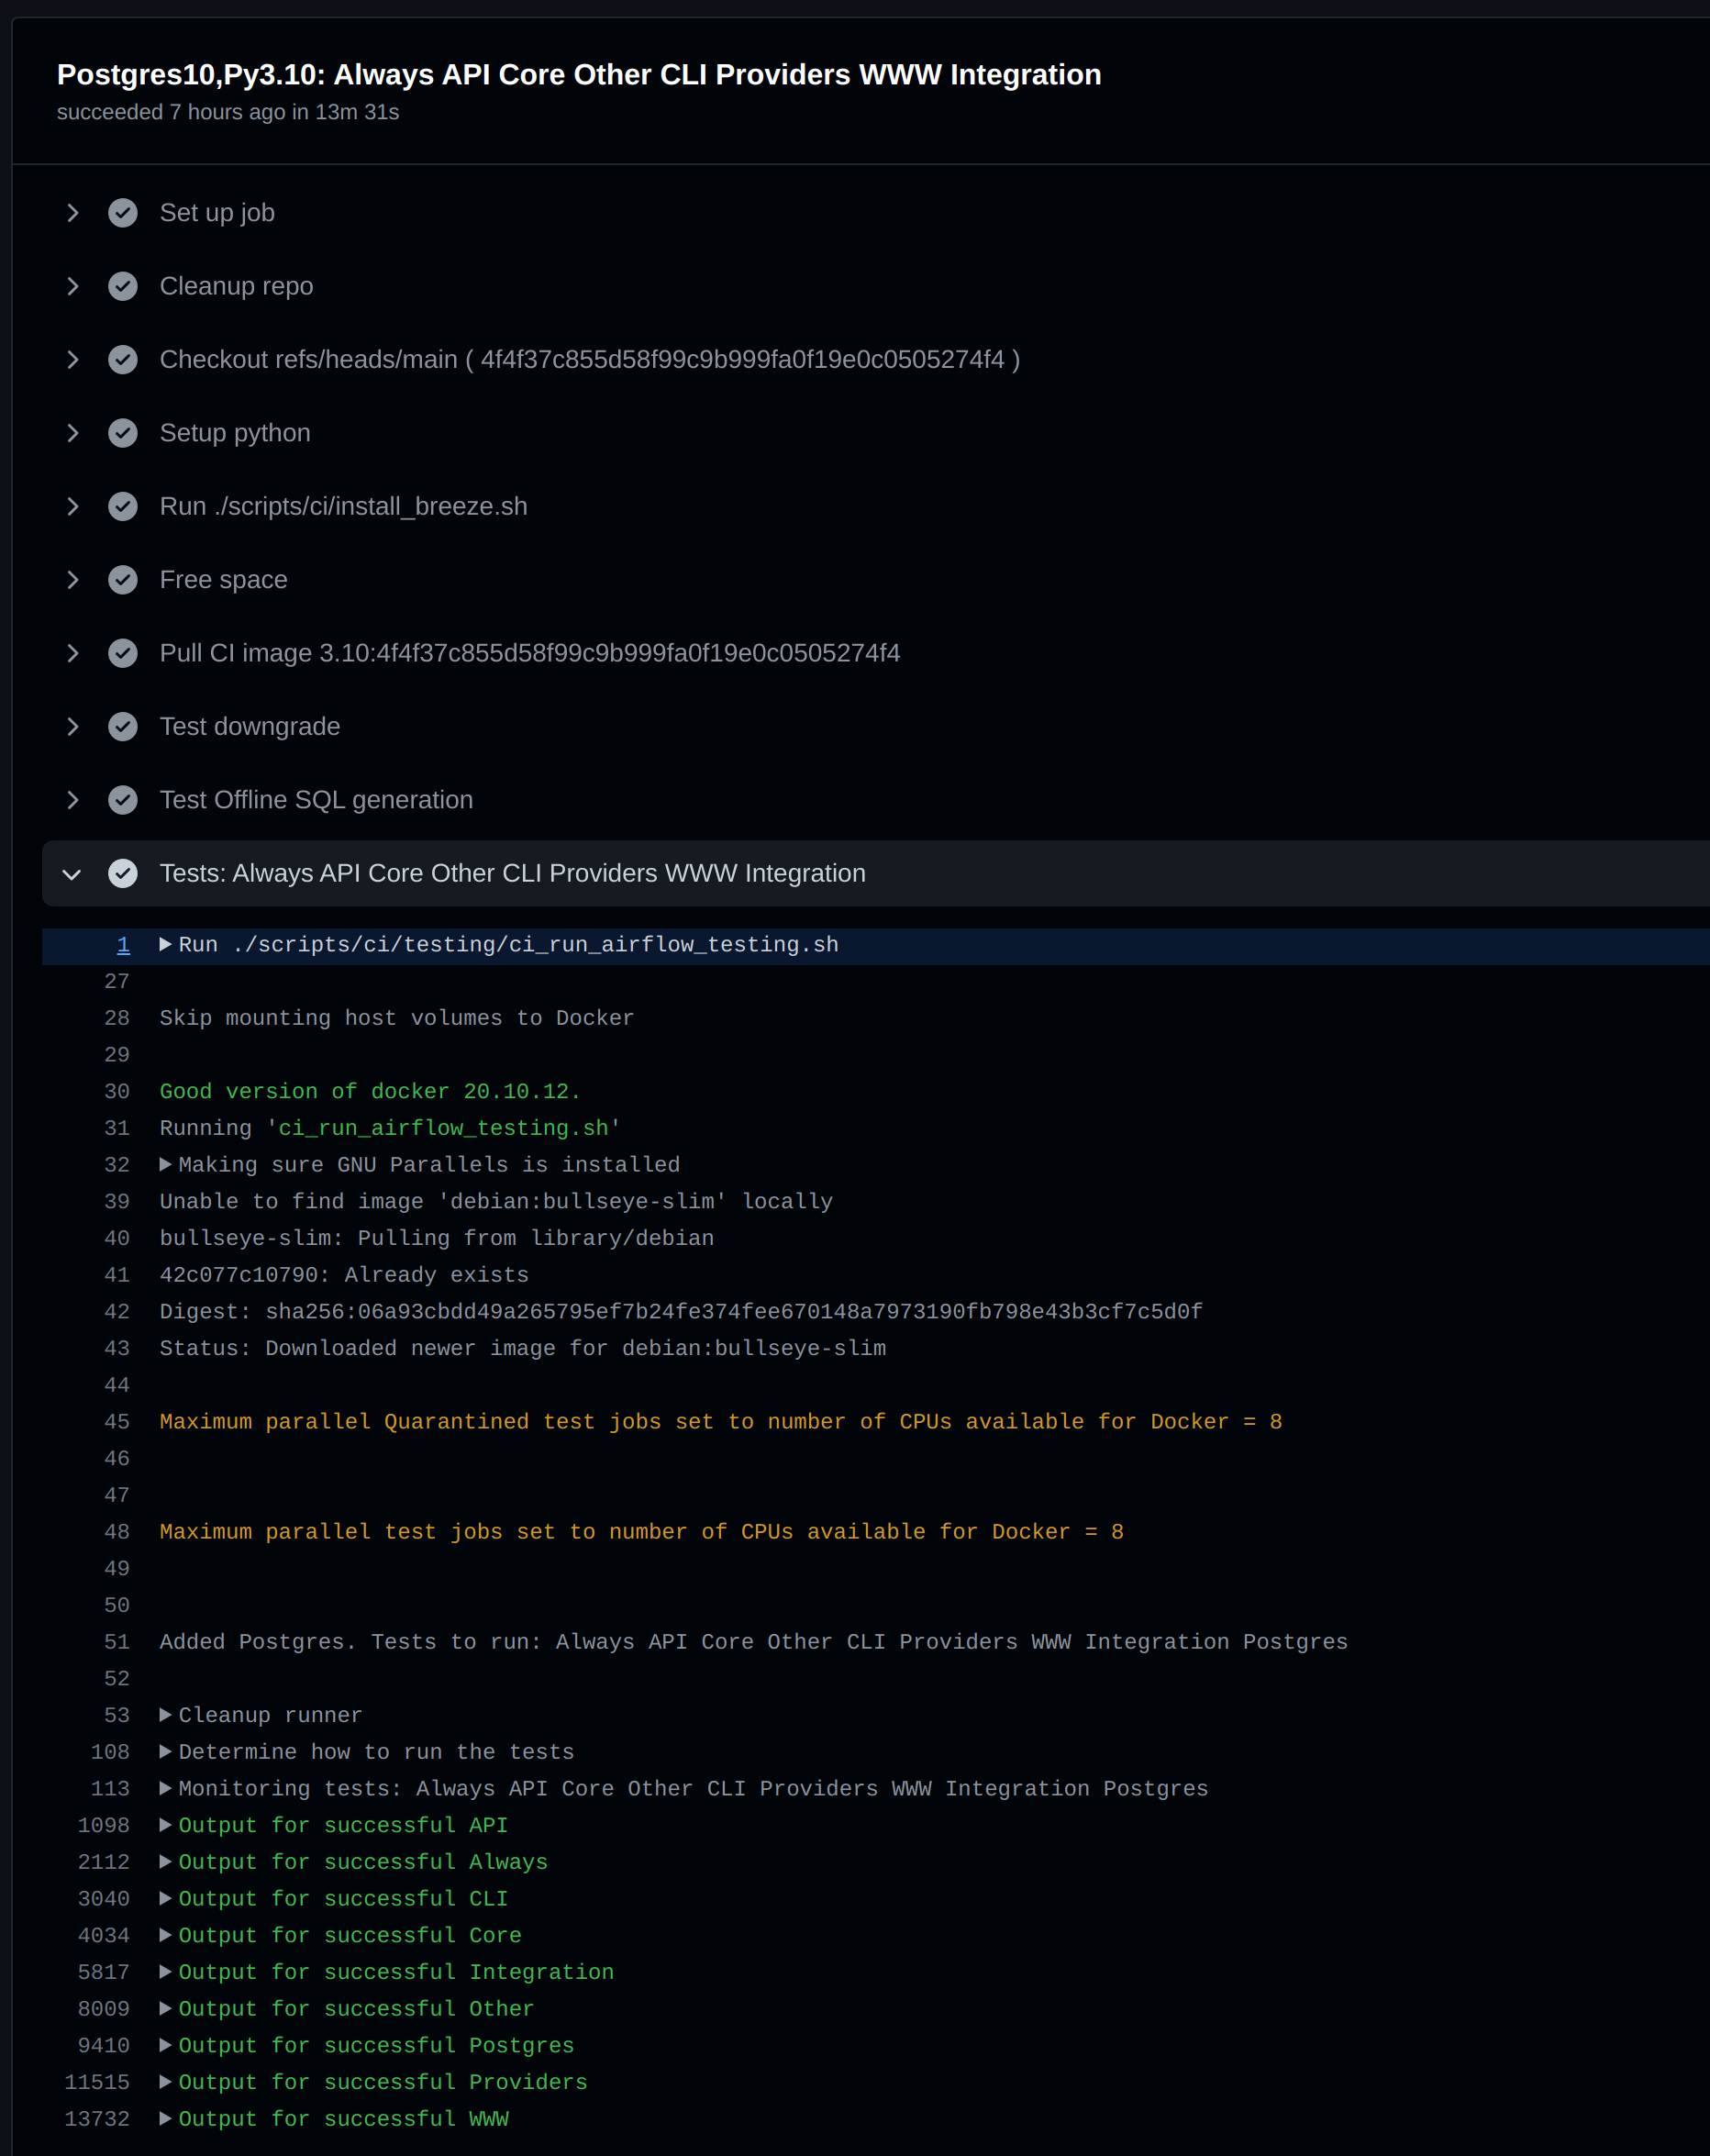
Task: Click line number 13732 in log
Action: click(97, 2119)
